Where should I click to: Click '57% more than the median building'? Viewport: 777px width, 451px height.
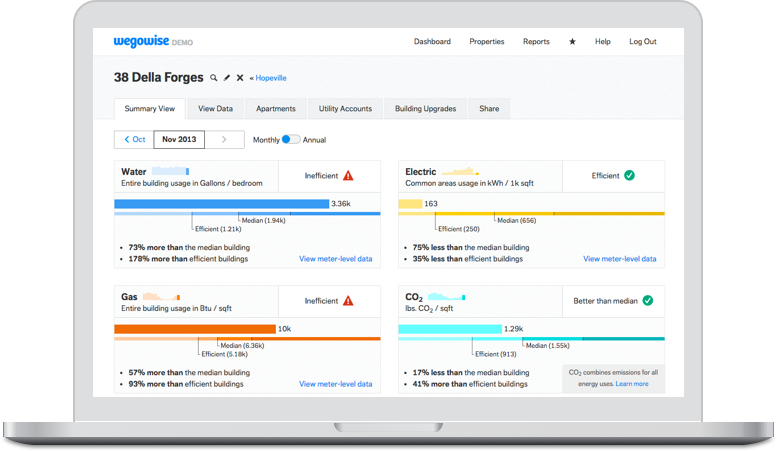189,373
